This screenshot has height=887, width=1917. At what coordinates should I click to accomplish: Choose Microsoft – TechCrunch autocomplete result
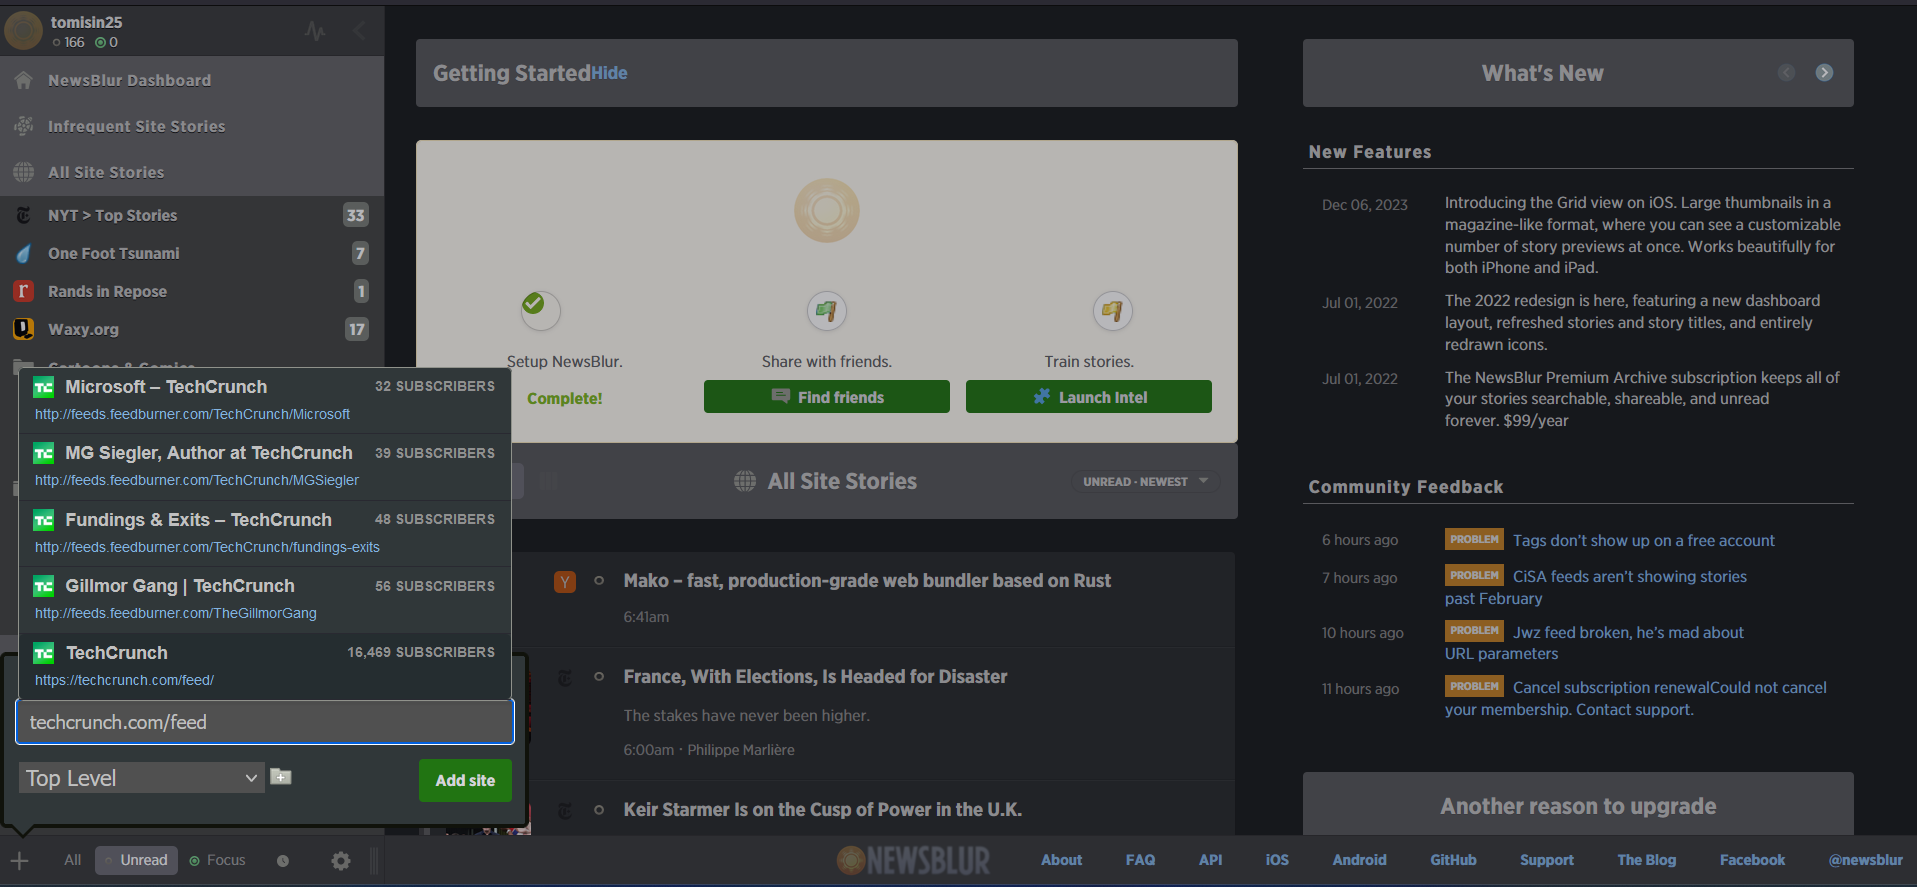265,400
